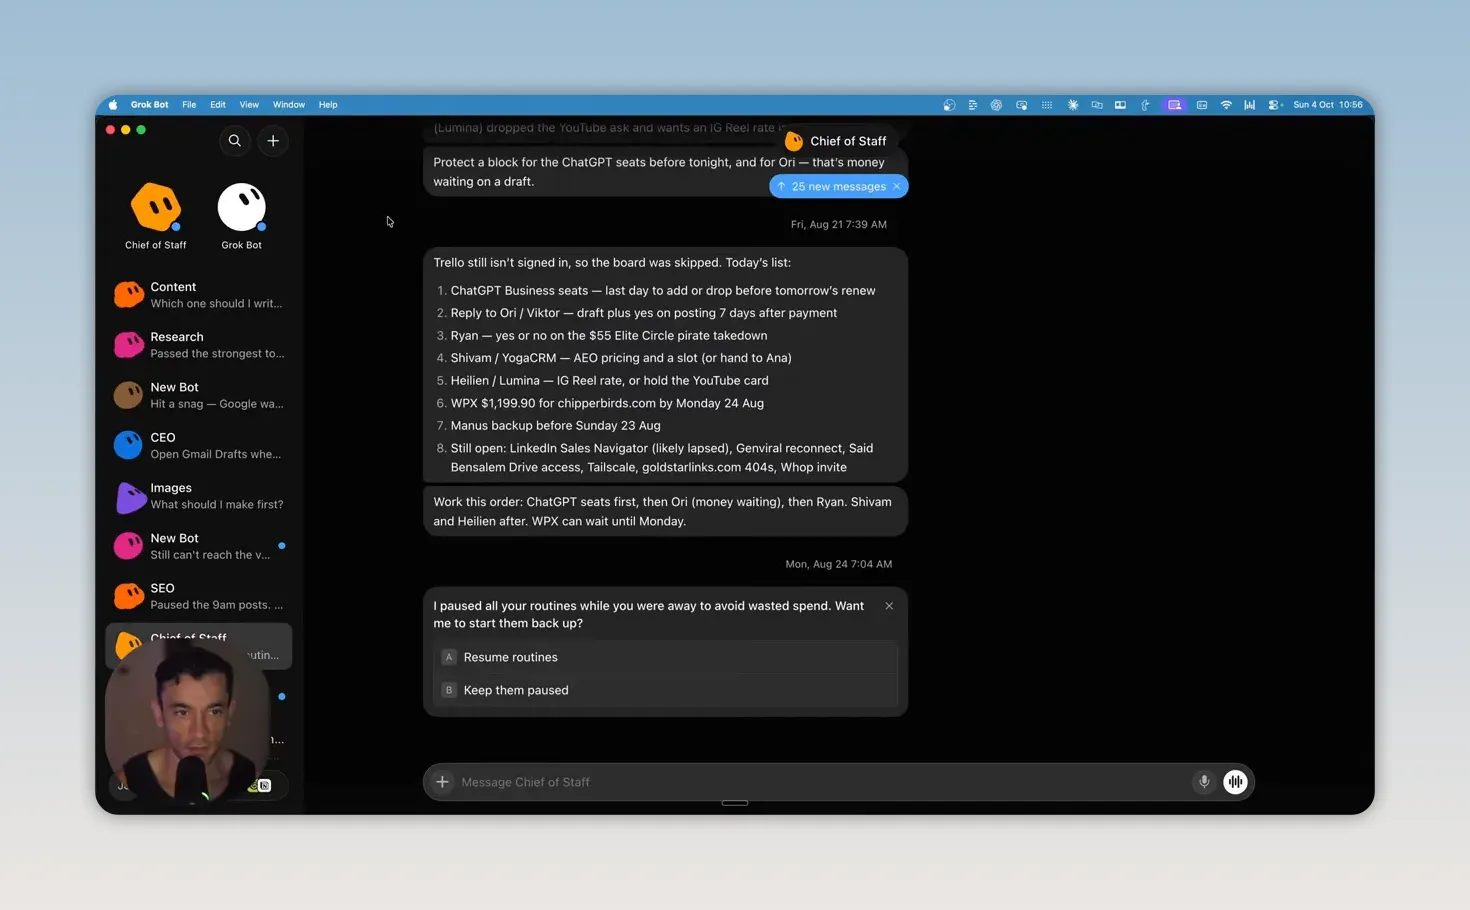Viewport: 1470px width, 910px height.
Task: Start voice mode with the waveform button
Action: tap(1236, 782)
